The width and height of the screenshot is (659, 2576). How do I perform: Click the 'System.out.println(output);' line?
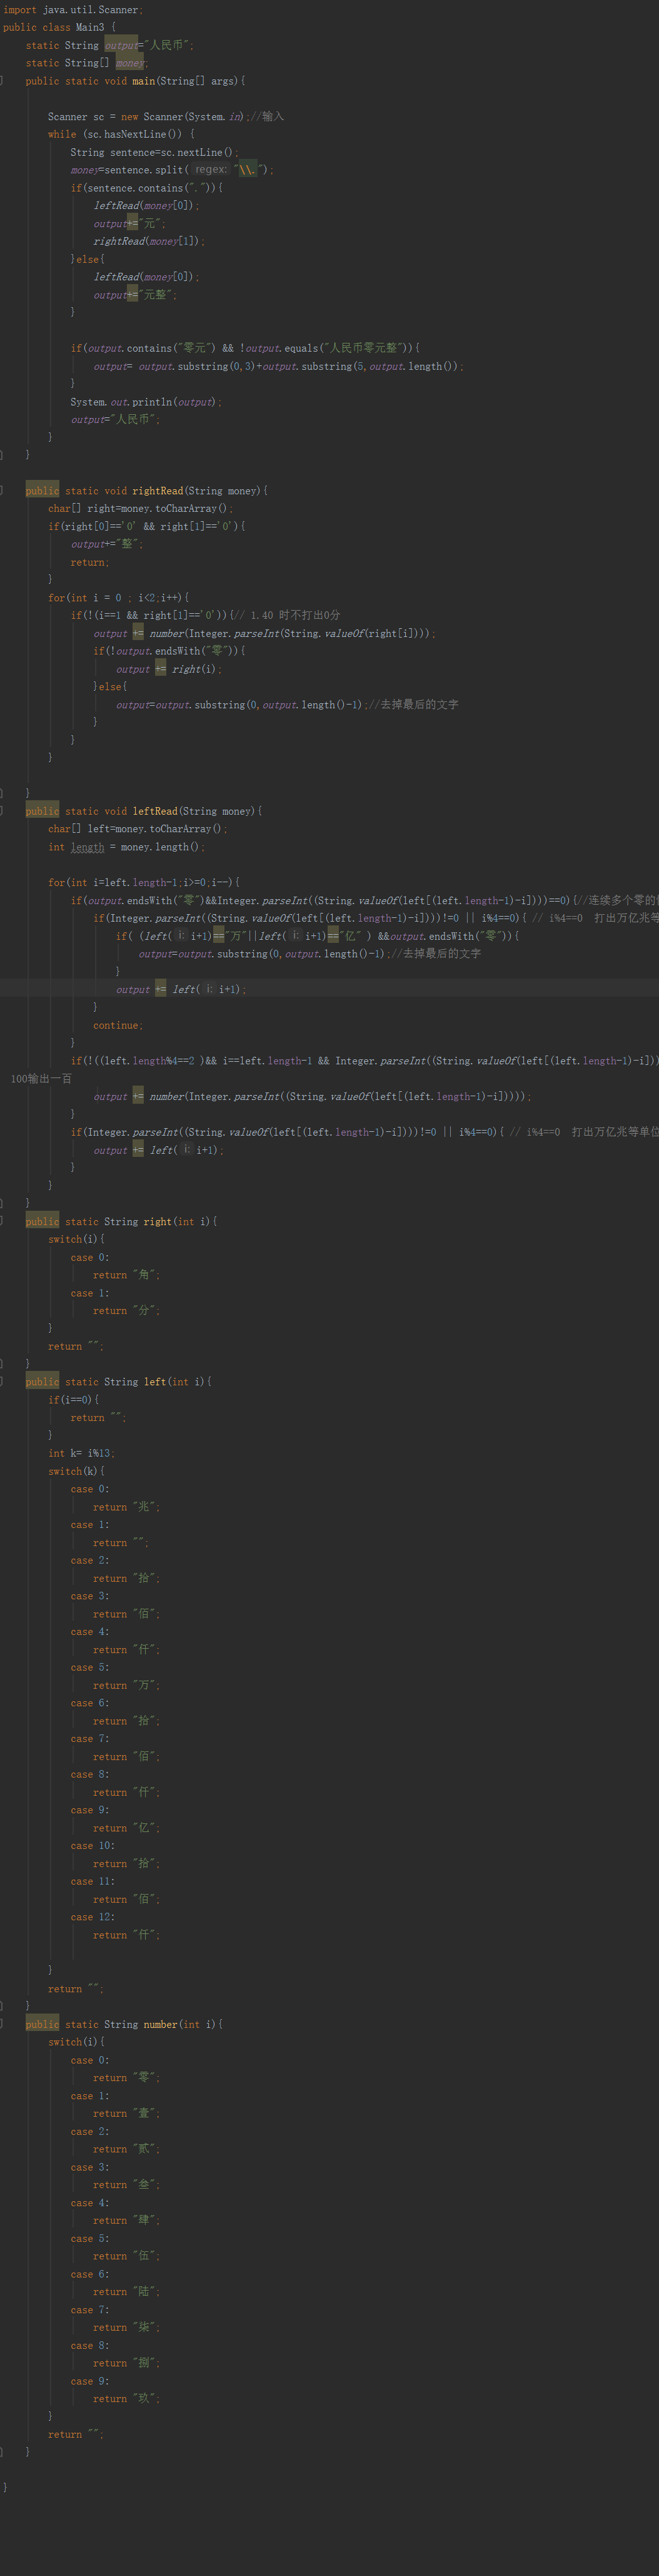pos(146,402)
